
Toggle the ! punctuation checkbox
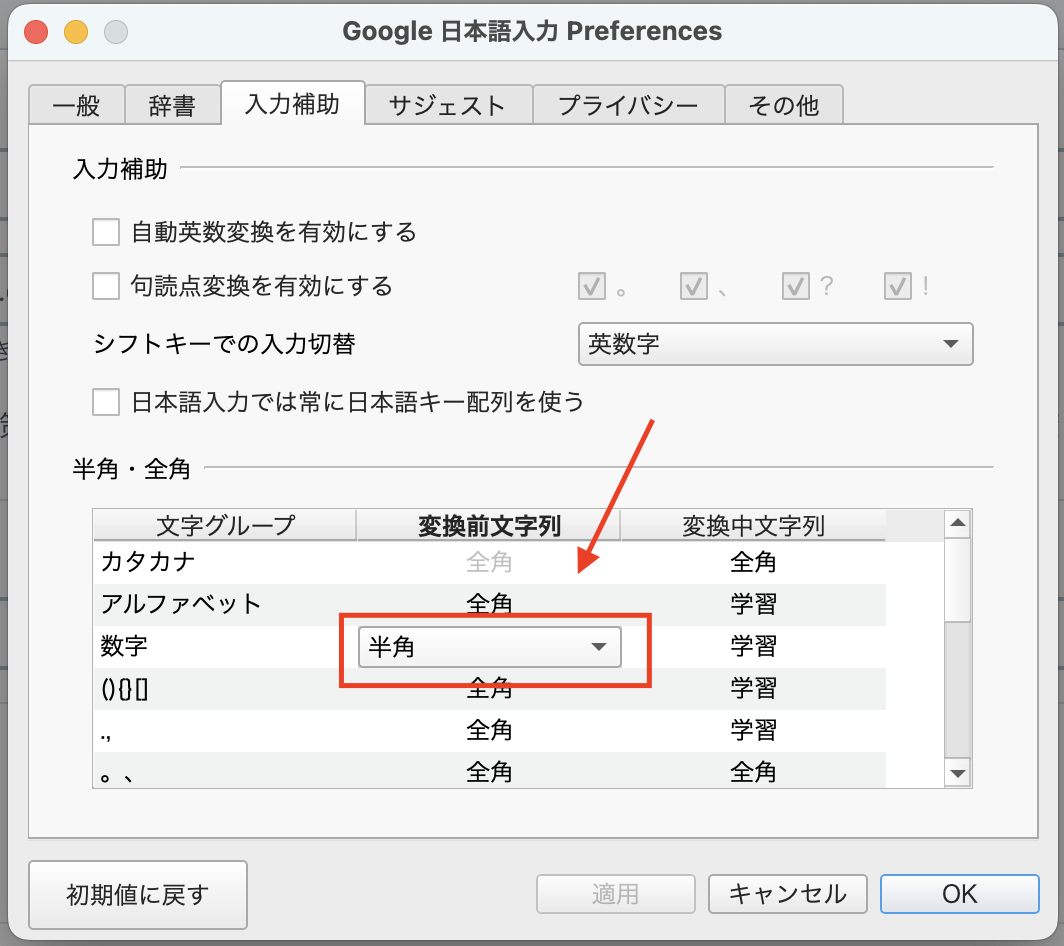coord(897,286)
